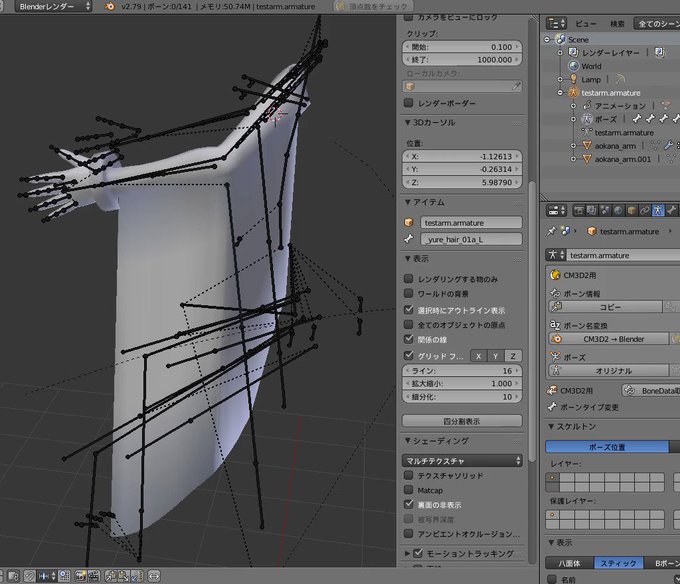Expand the レンダーレイヤー tree node
The image size is (680, 584).
click(x=560, y=52)
